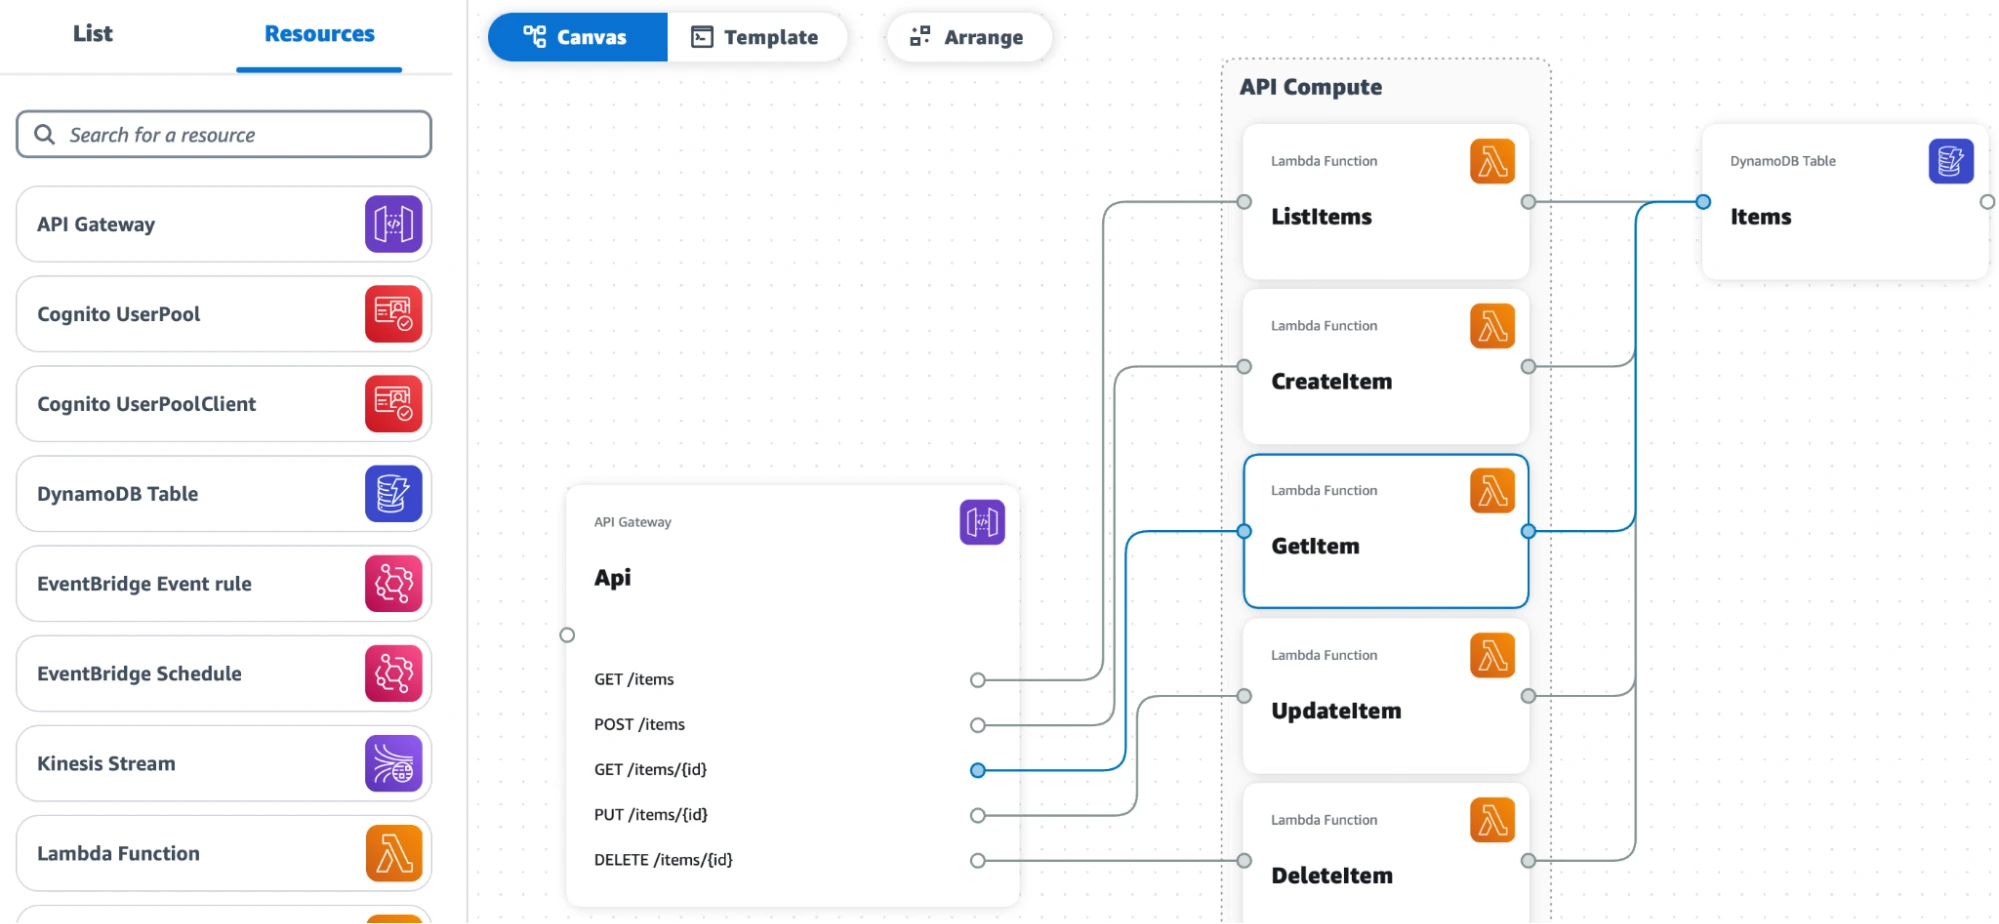Select the Items DynamoDB table title

coord(1760,217)
